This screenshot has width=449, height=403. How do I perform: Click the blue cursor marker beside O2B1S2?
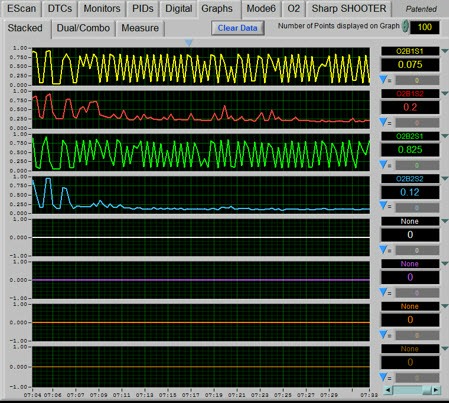coord(383,122)
